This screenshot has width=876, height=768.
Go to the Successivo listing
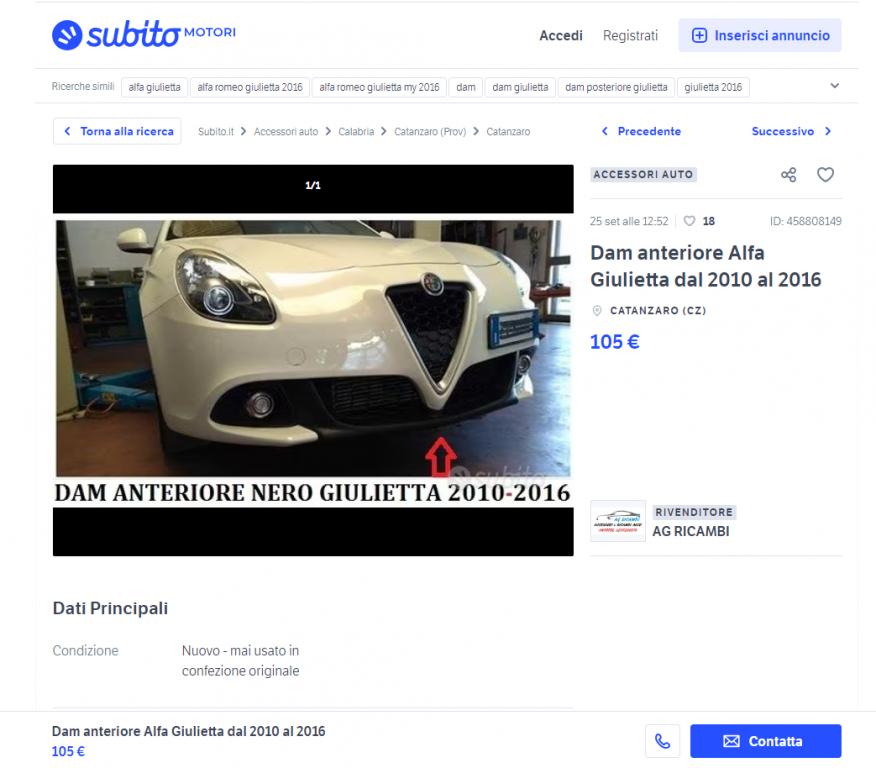792,131
